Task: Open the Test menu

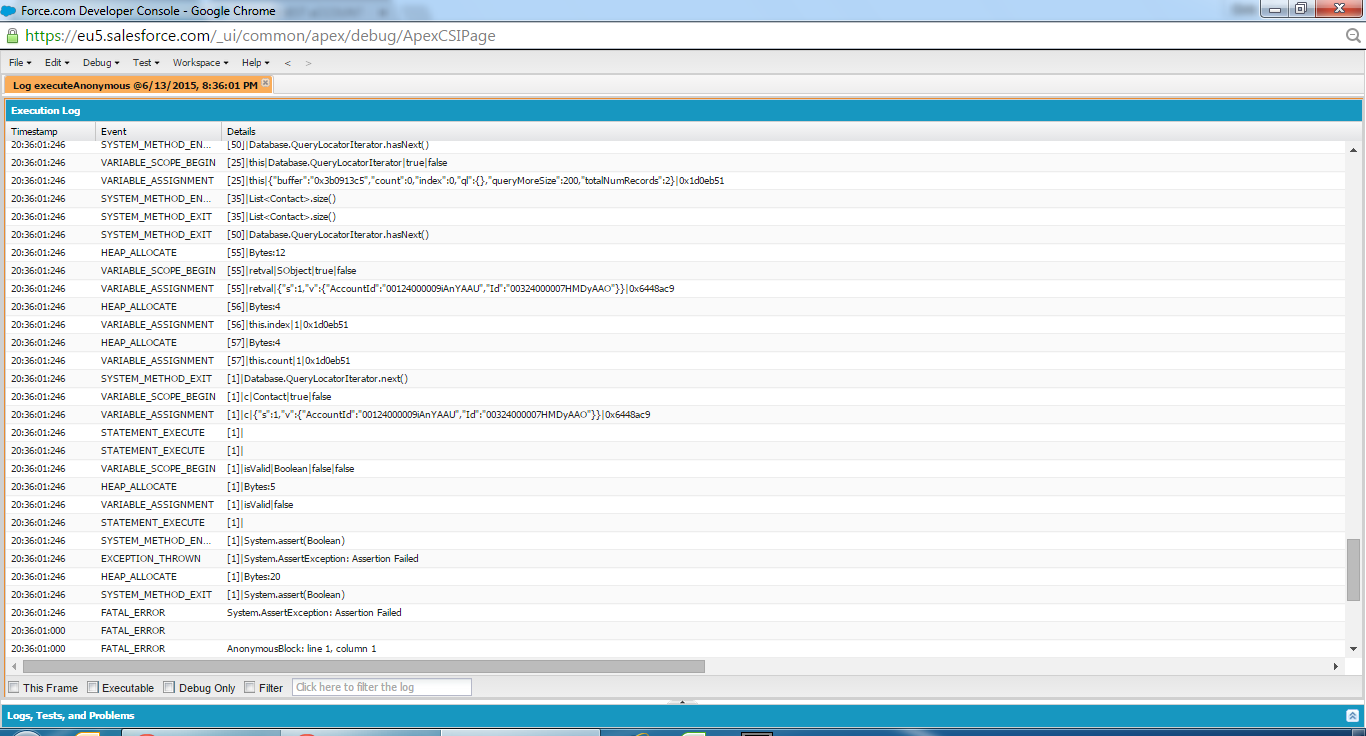Action: coord(146,63)
